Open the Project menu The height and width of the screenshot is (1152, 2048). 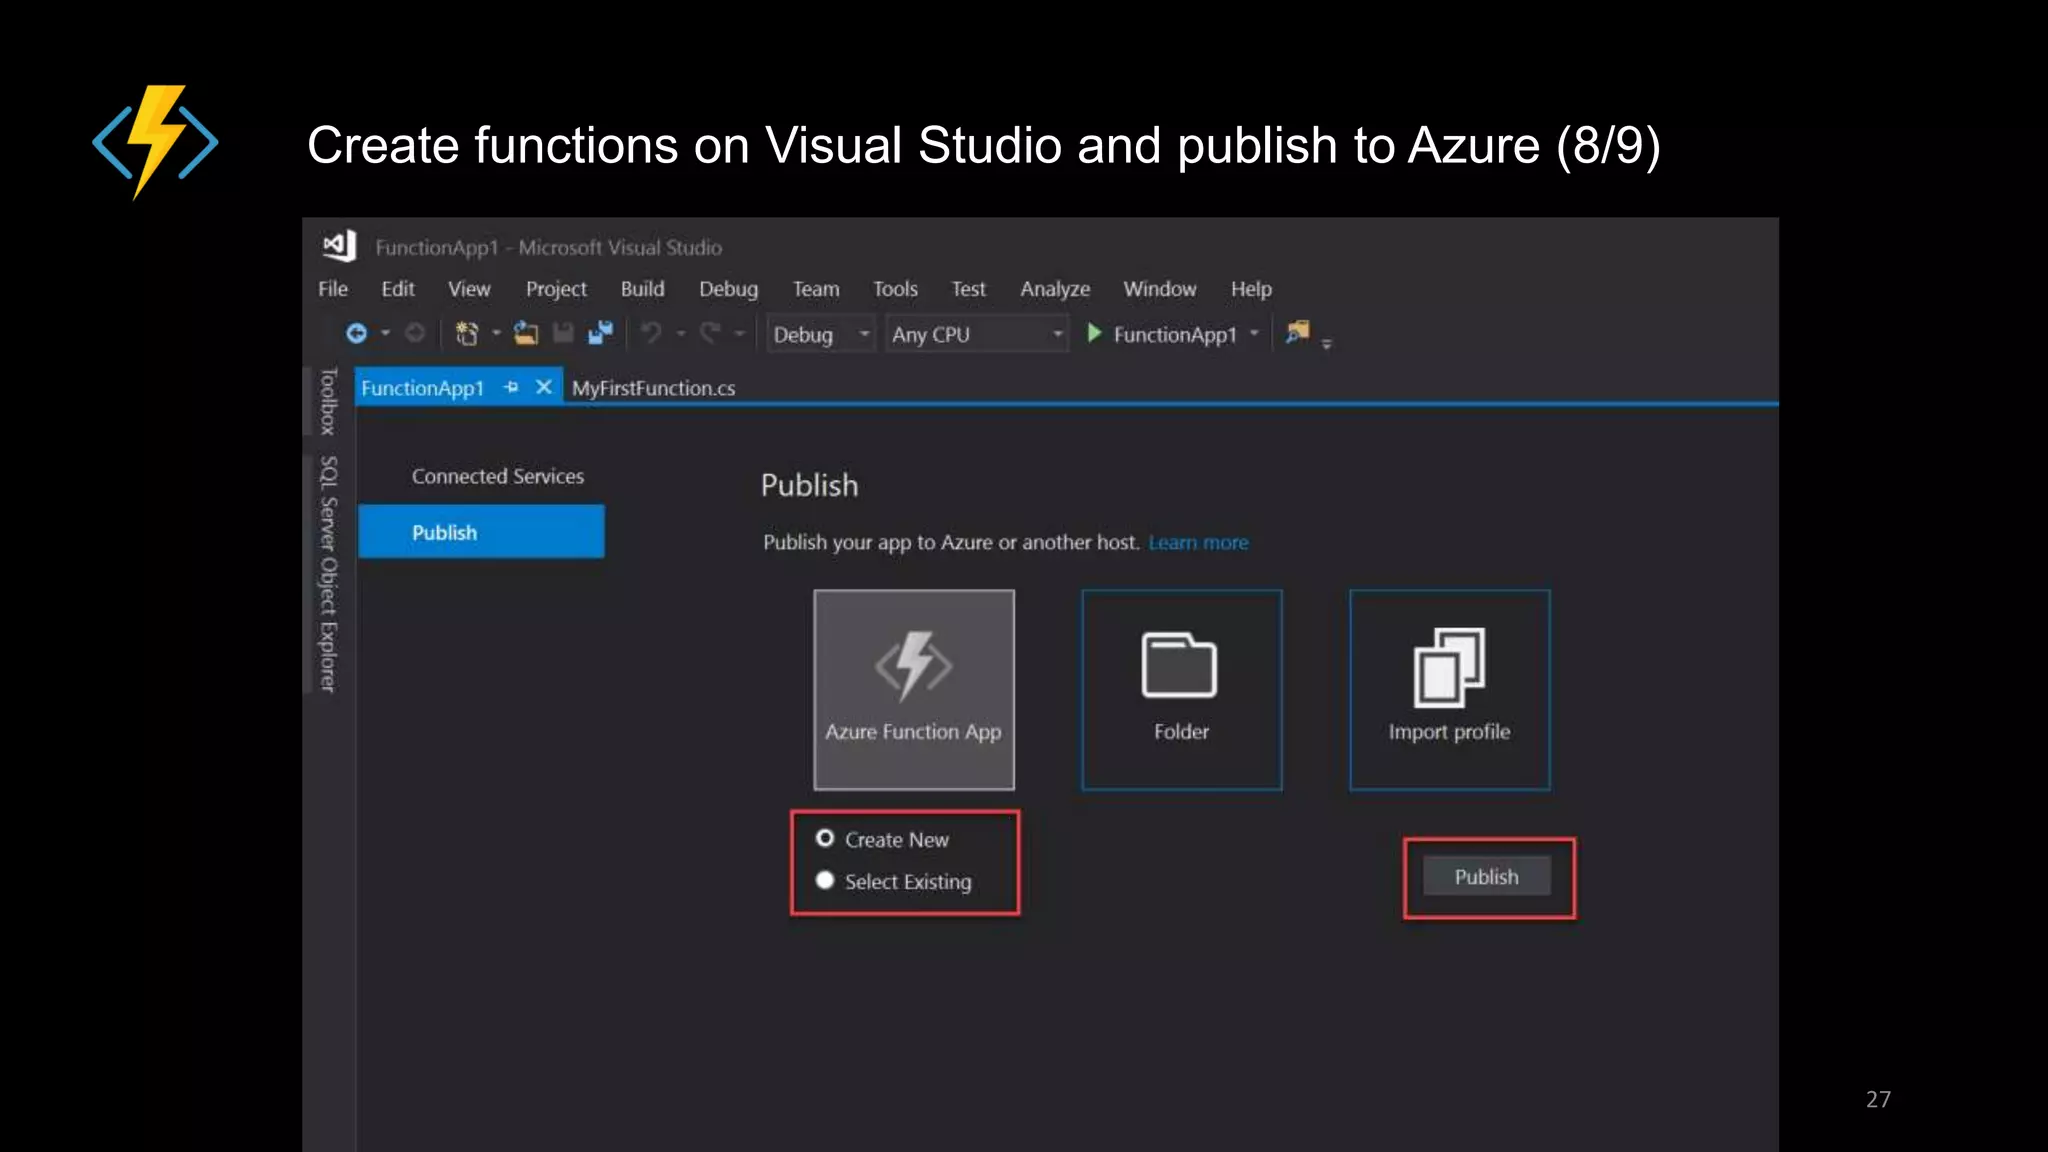pos(556,289)
